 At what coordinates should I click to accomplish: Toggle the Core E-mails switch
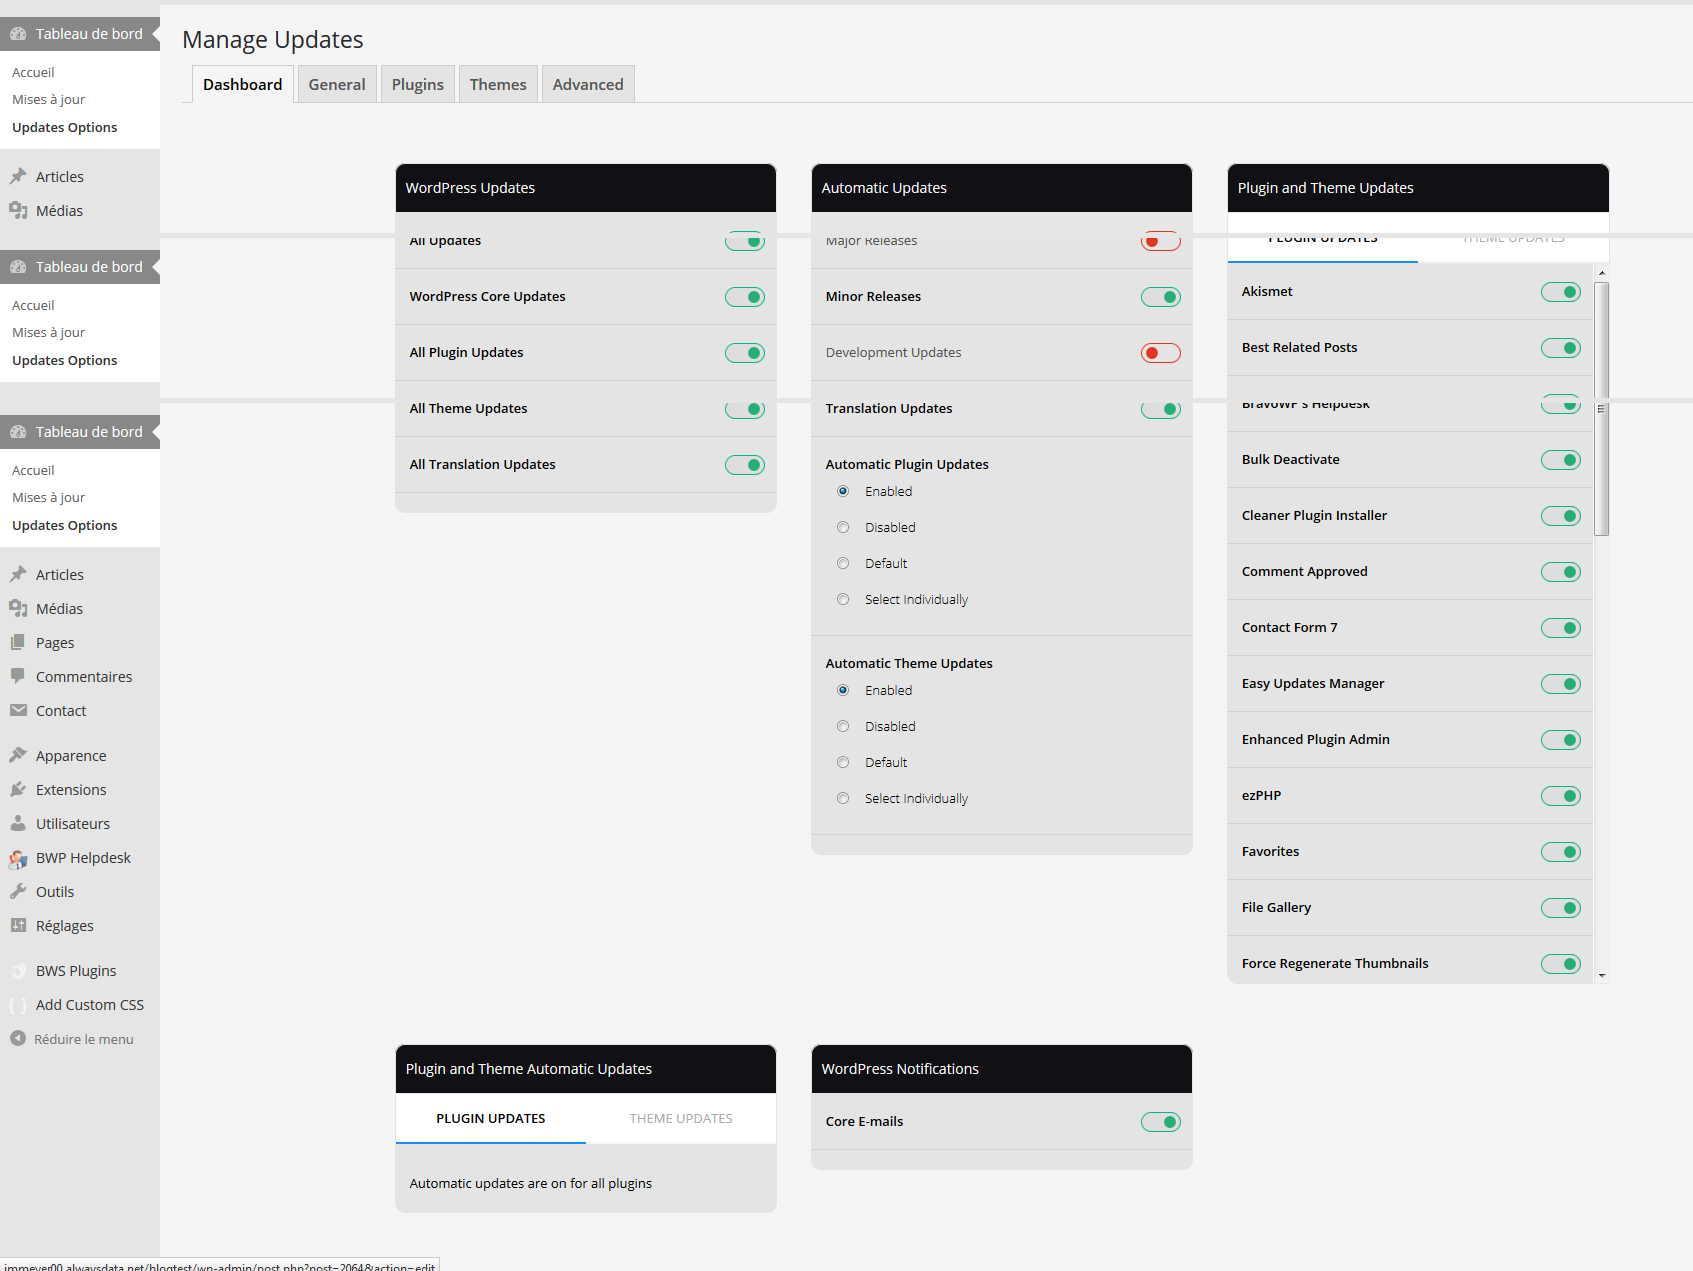[x=1161, y=1122]
